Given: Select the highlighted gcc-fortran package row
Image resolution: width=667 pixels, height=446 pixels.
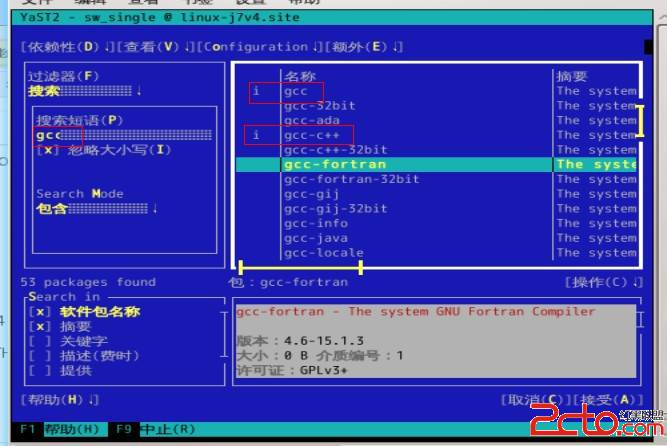Looking at the screenshot, I should (x=436, y=164).
